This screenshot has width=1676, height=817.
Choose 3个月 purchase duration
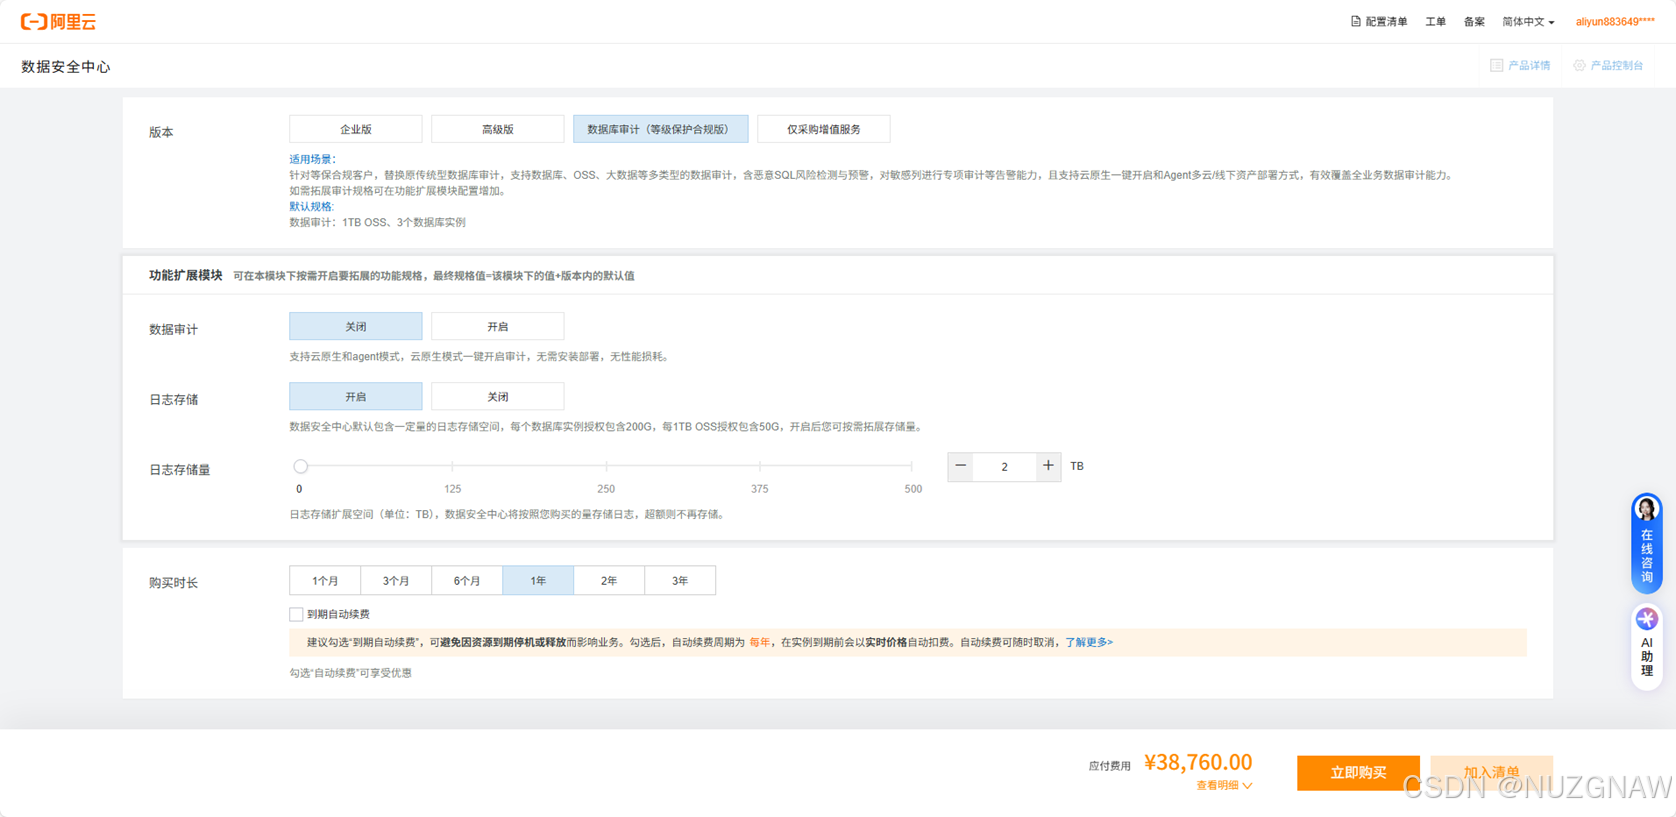point(396,580)
